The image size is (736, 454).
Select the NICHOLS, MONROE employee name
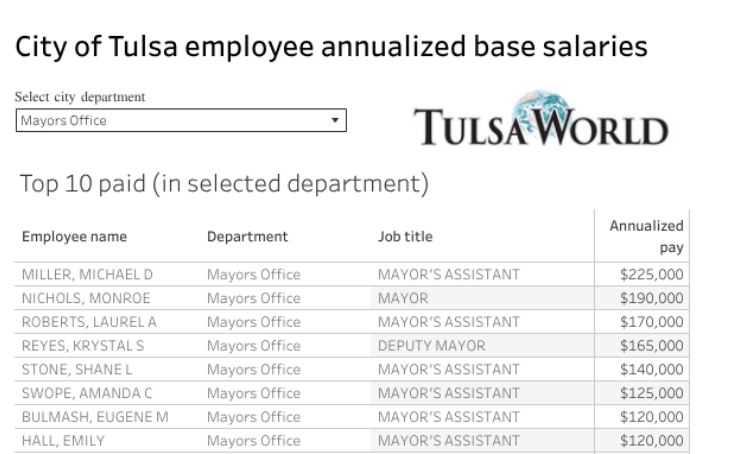coord(86,298)
